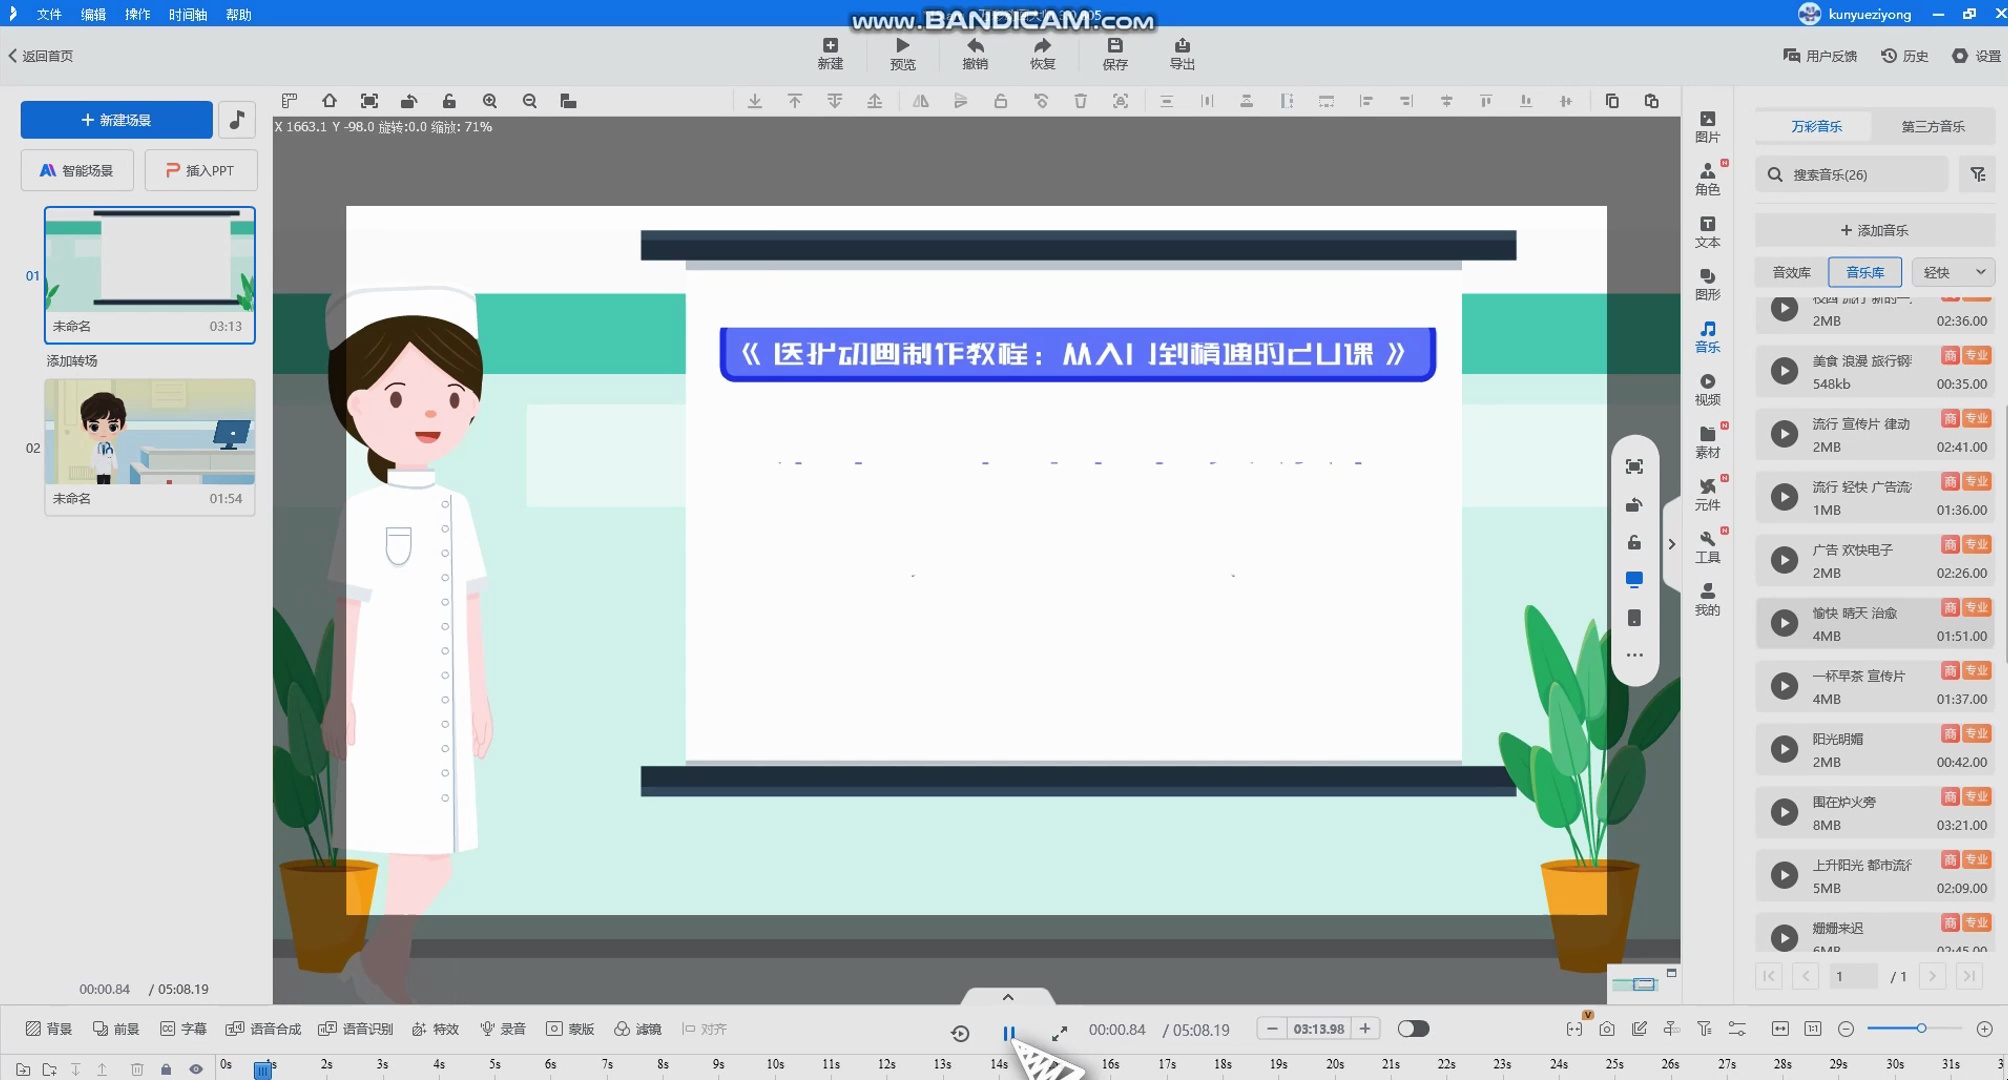Open the 时间轴 menu
The image size is (2008, 1080).
pos(187,14)
